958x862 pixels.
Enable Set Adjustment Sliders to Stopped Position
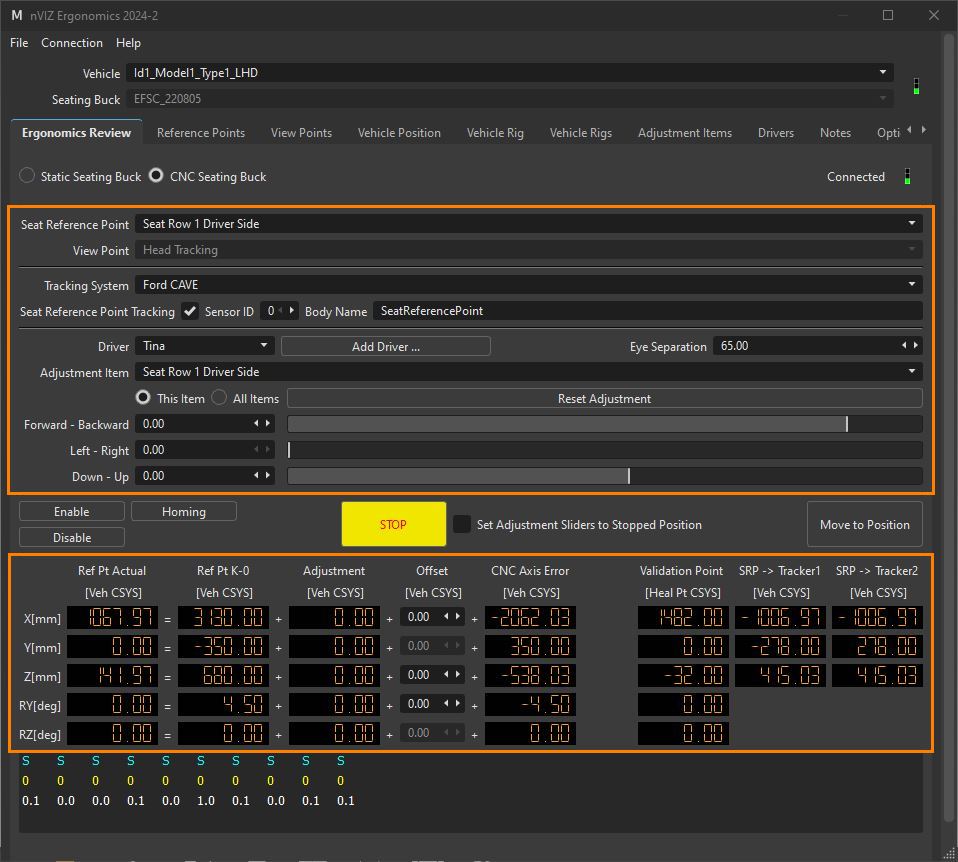pos(462,524)
